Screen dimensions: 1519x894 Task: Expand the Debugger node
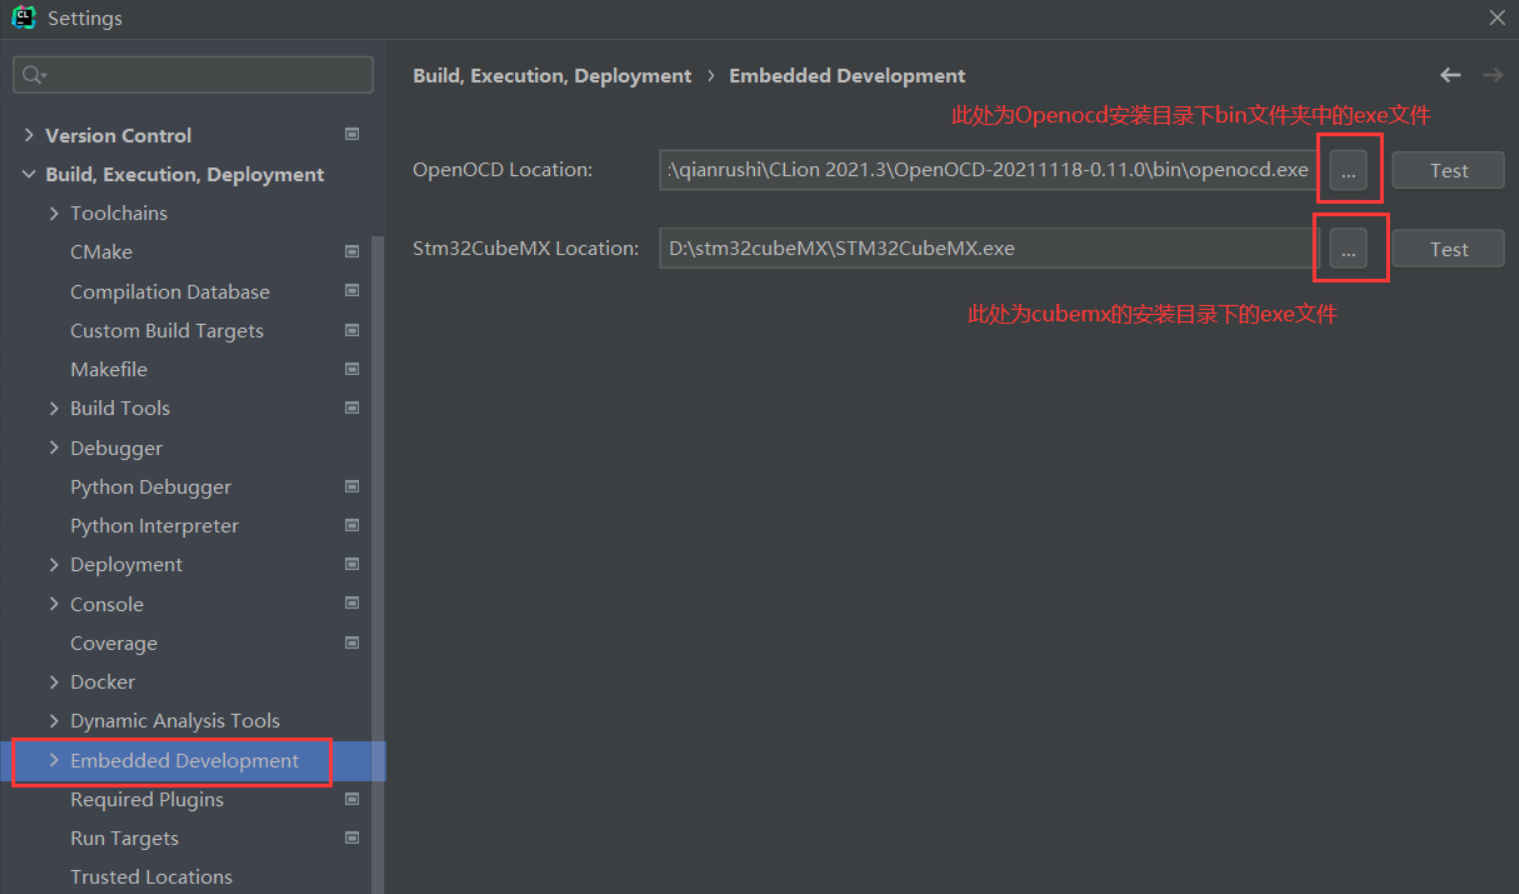tap(54, 448)
